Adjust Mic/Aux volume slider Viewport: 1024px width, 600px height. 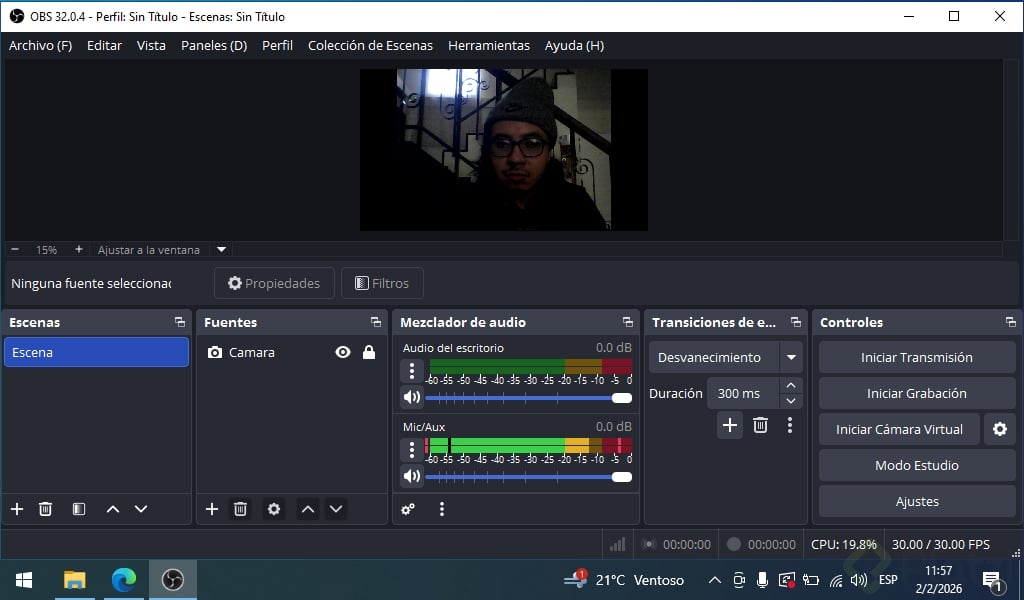point(528,477)
